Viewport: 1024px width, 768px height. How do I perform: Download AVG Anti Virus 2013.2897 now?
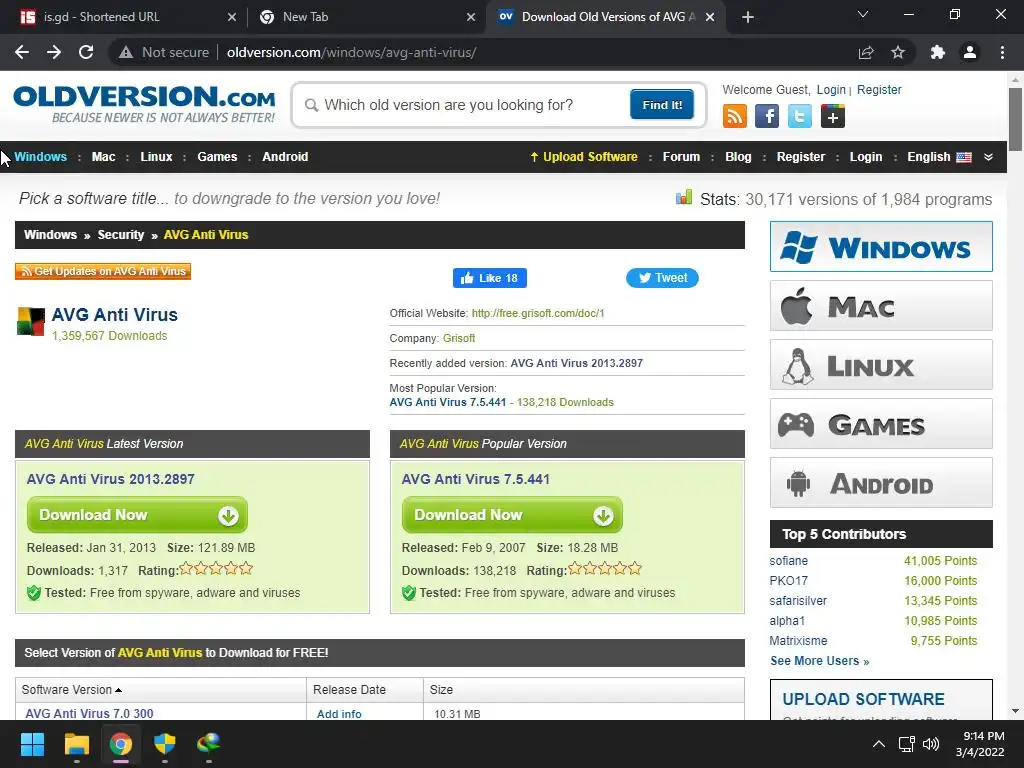click(137, 515)
